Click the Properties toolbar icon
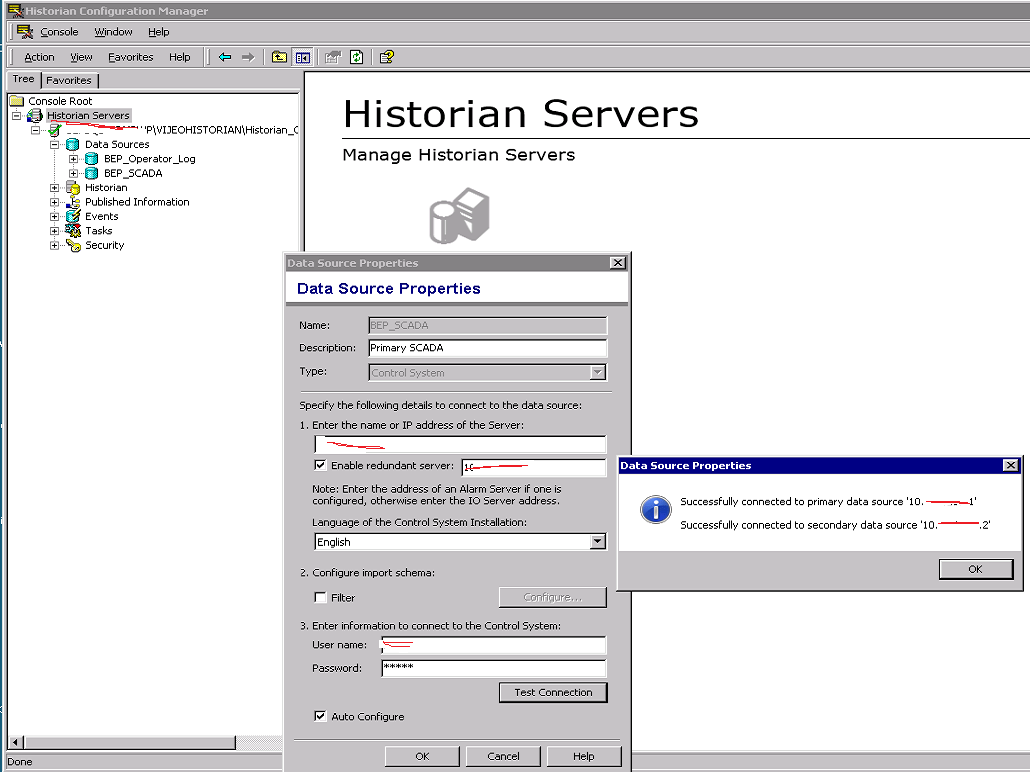Viewport: 1030px width, 772px height. point(333,57)
